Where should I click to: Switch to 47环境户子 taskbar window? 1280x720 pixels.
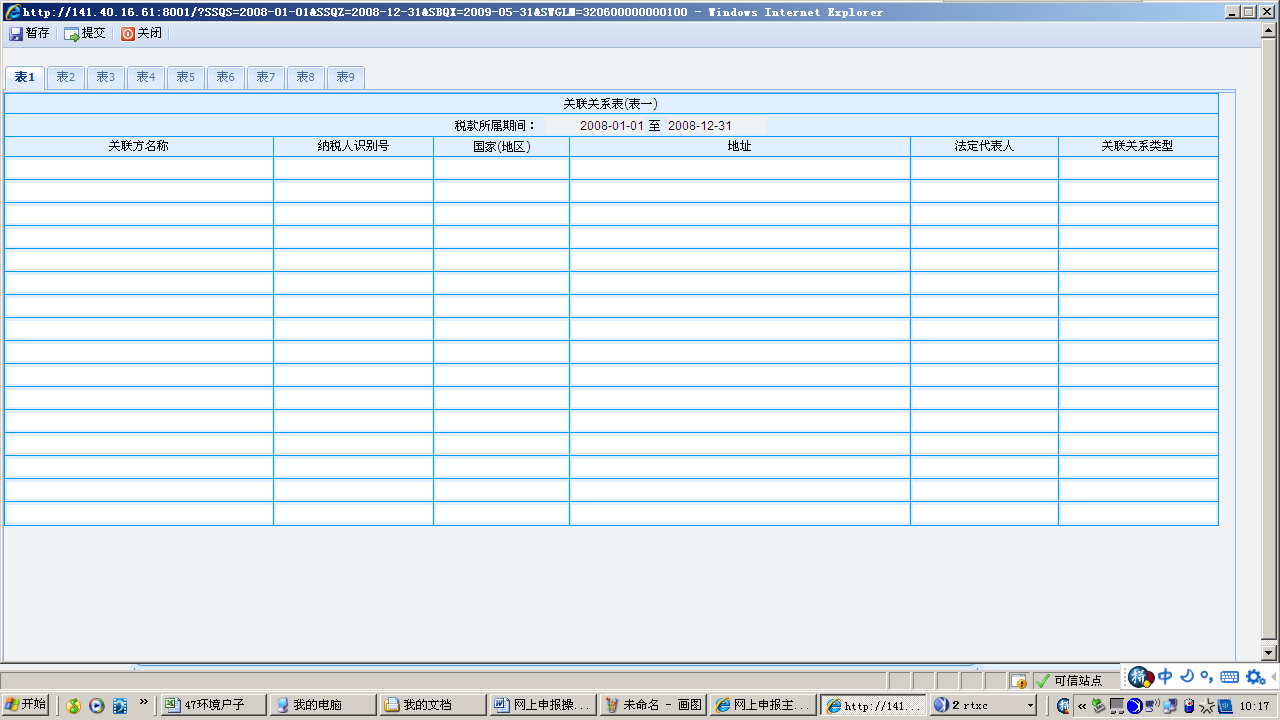(214, 705)
